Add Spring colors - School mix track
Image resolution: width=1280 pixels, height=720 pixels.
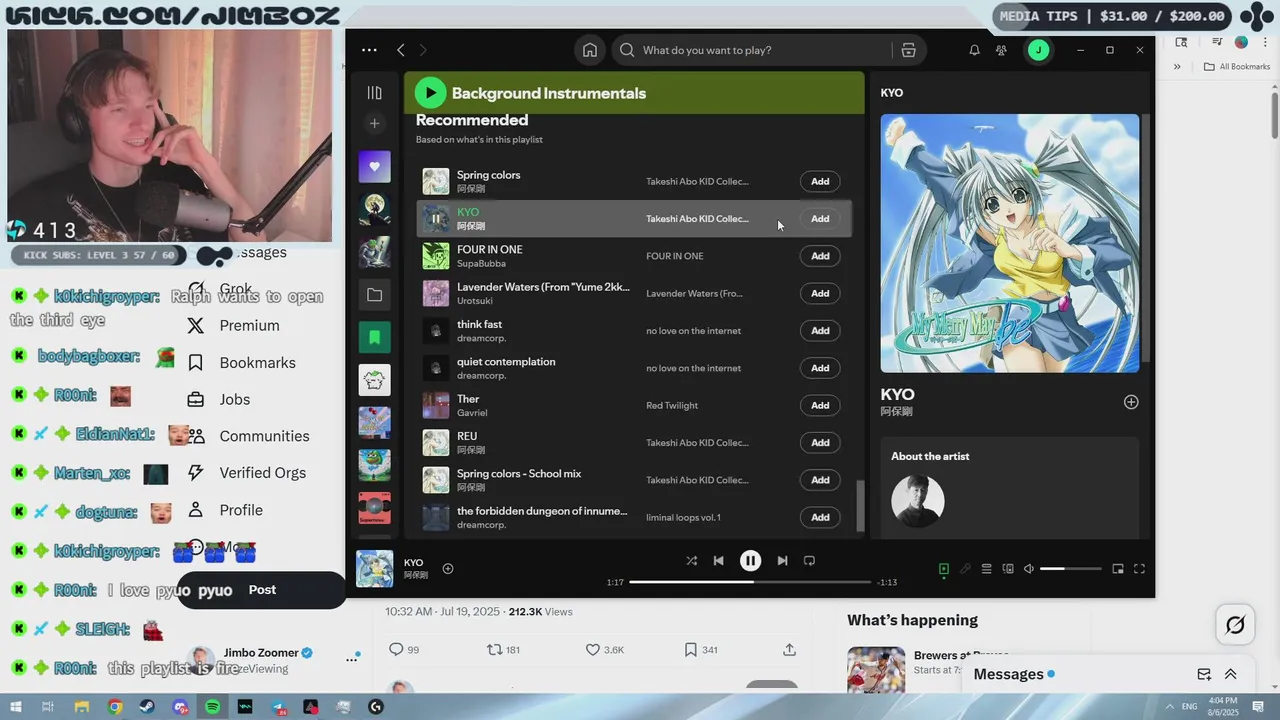(x=820, y=480)
